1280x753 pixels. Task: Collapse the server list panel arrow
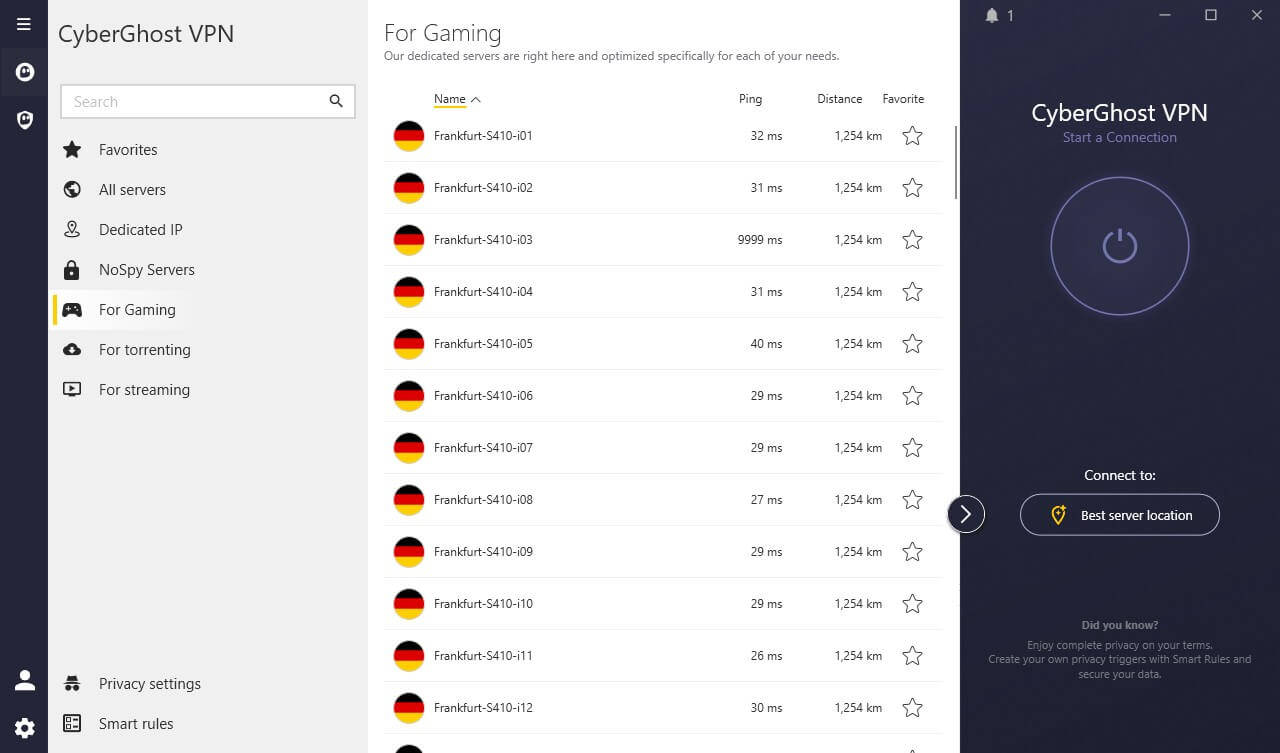966,514
